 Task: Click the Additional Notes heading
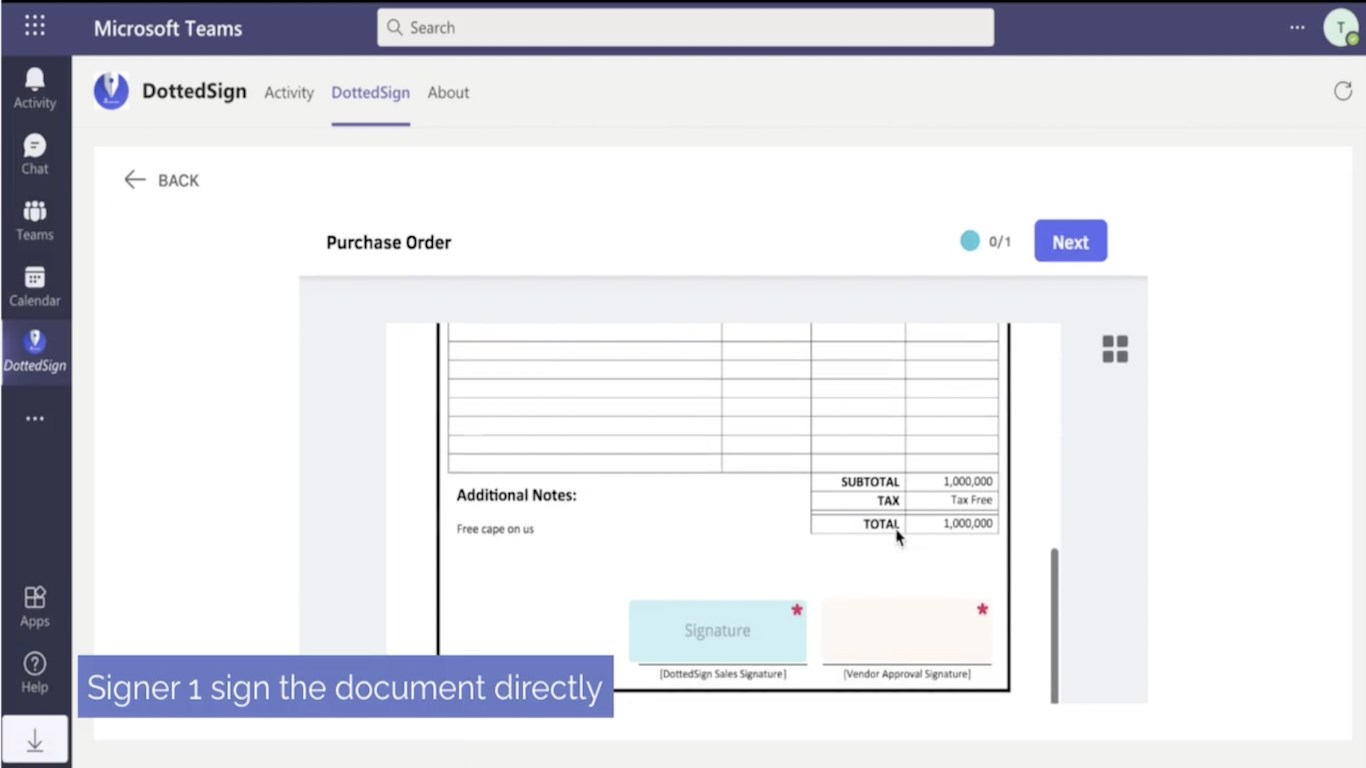[516, 495]
